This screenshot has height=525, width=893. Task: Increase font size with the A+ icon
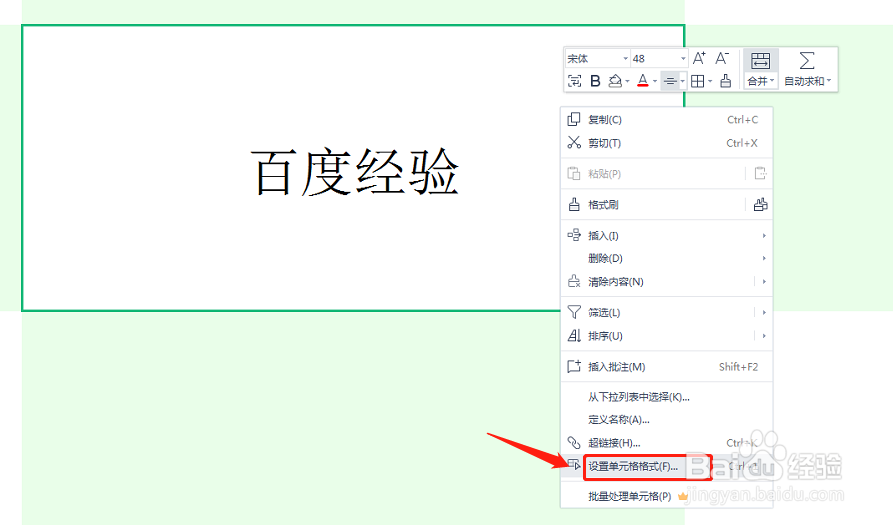point(699,58)
